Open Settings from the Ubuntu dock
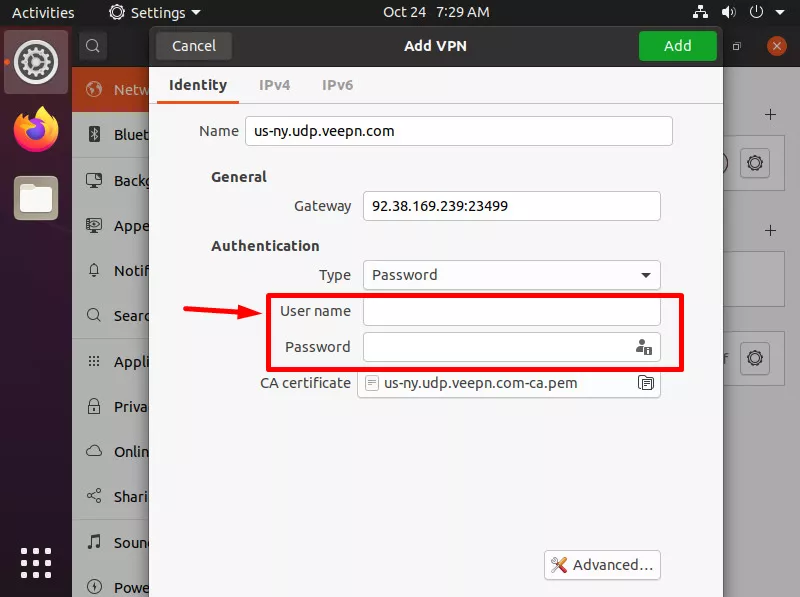This screenshot has height=597, width=800. [x=36, y=62]
